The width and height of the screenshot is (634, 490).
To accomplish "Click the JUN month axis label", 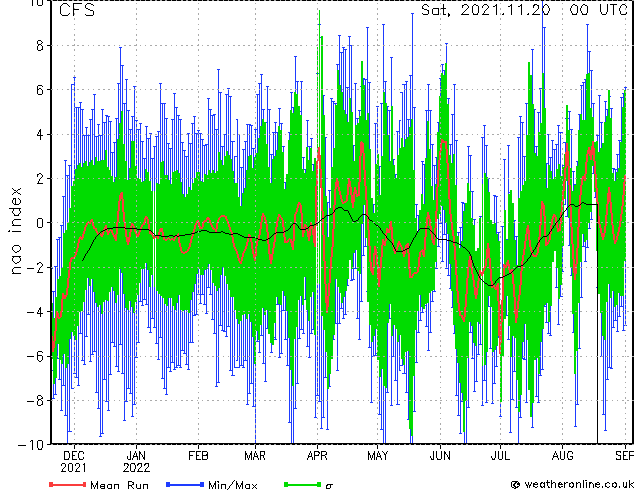I will click(x=440, y=456).
